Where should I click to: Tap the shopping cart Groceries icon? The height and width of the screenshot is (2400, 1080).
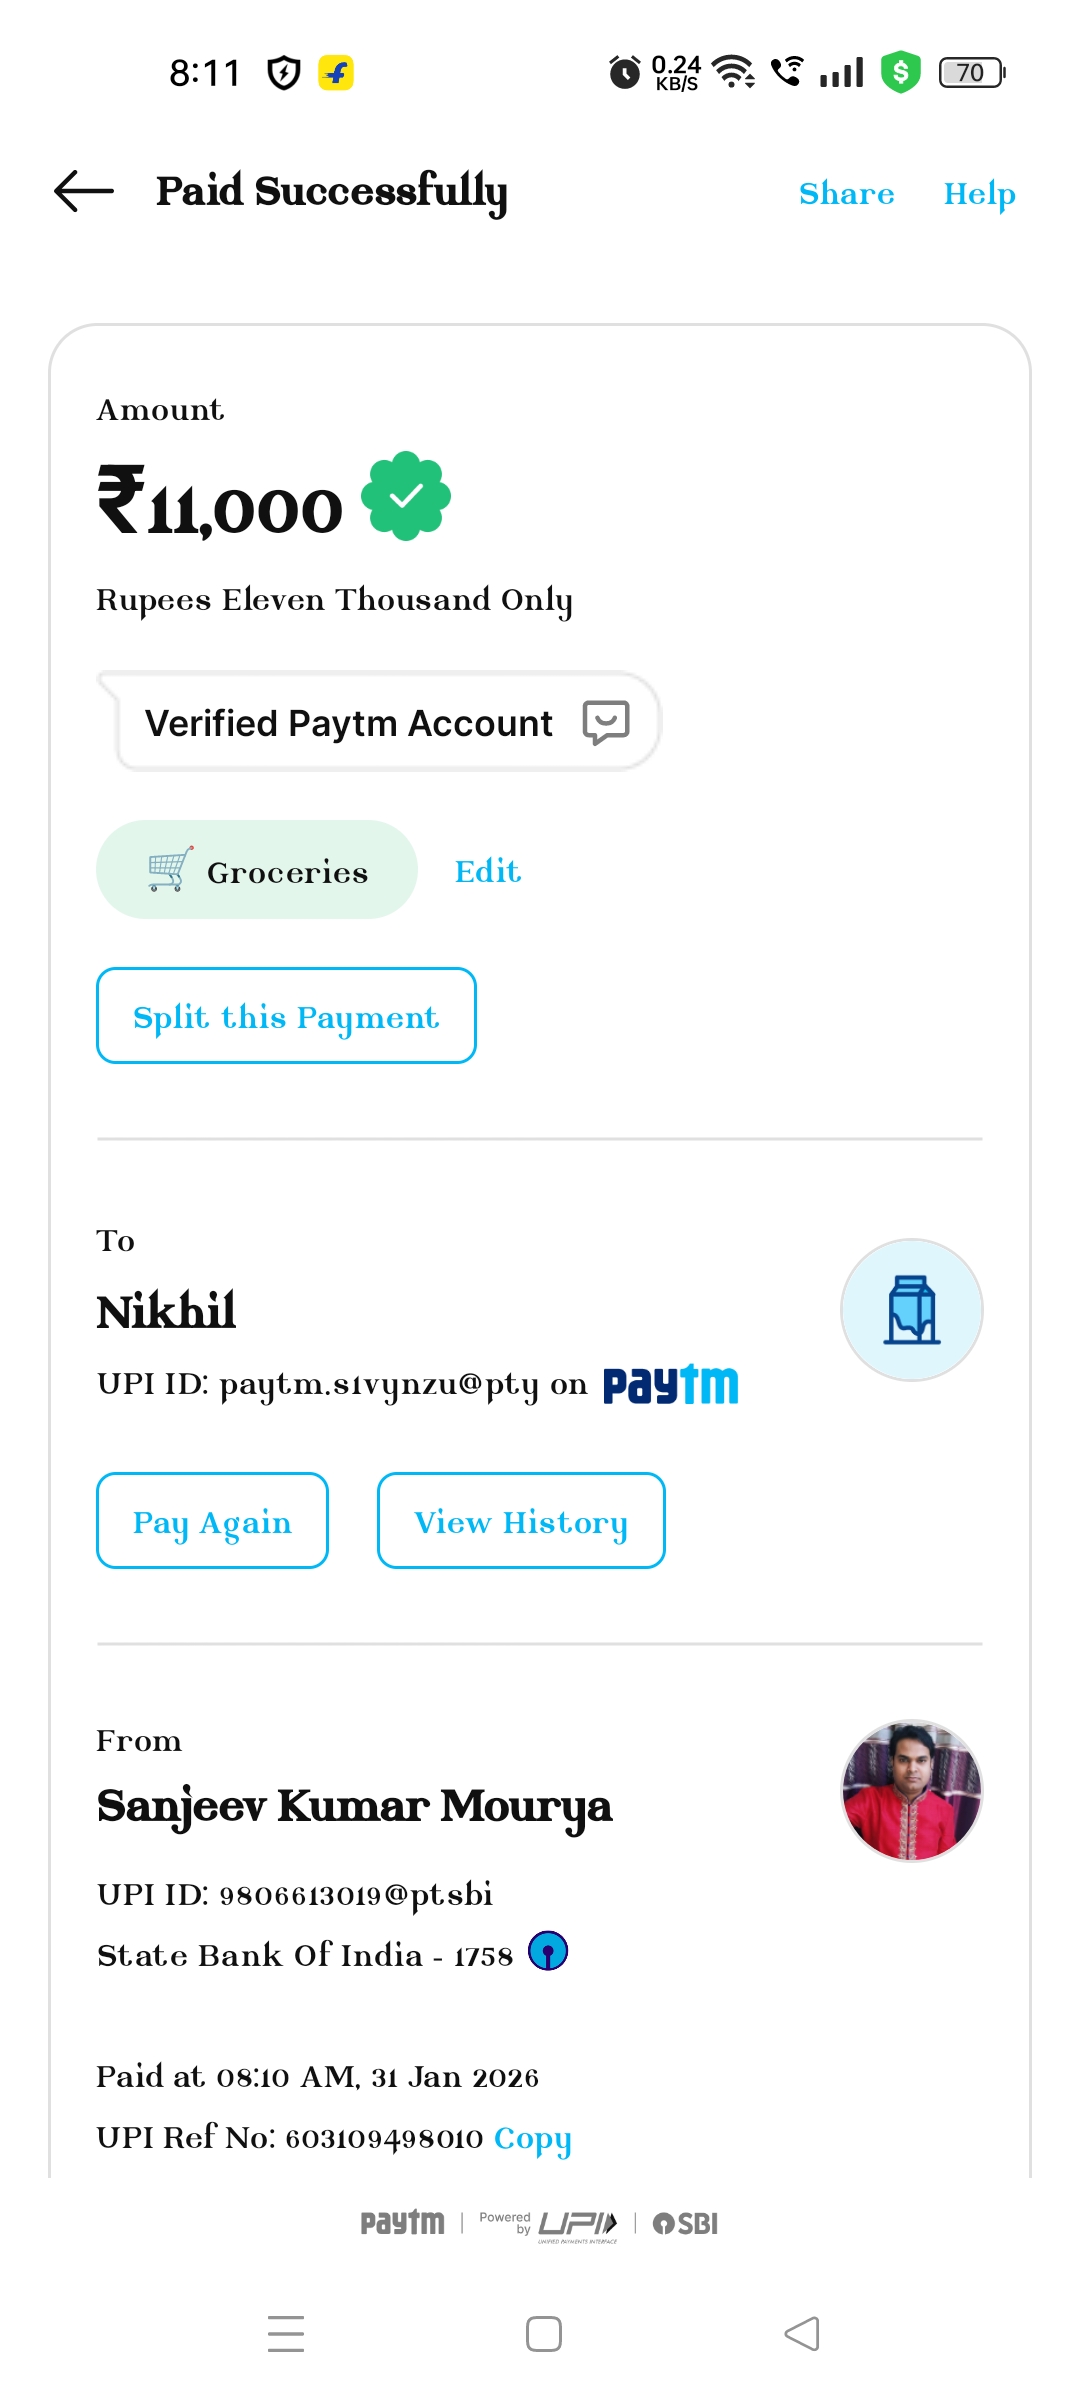click(170, 869)
